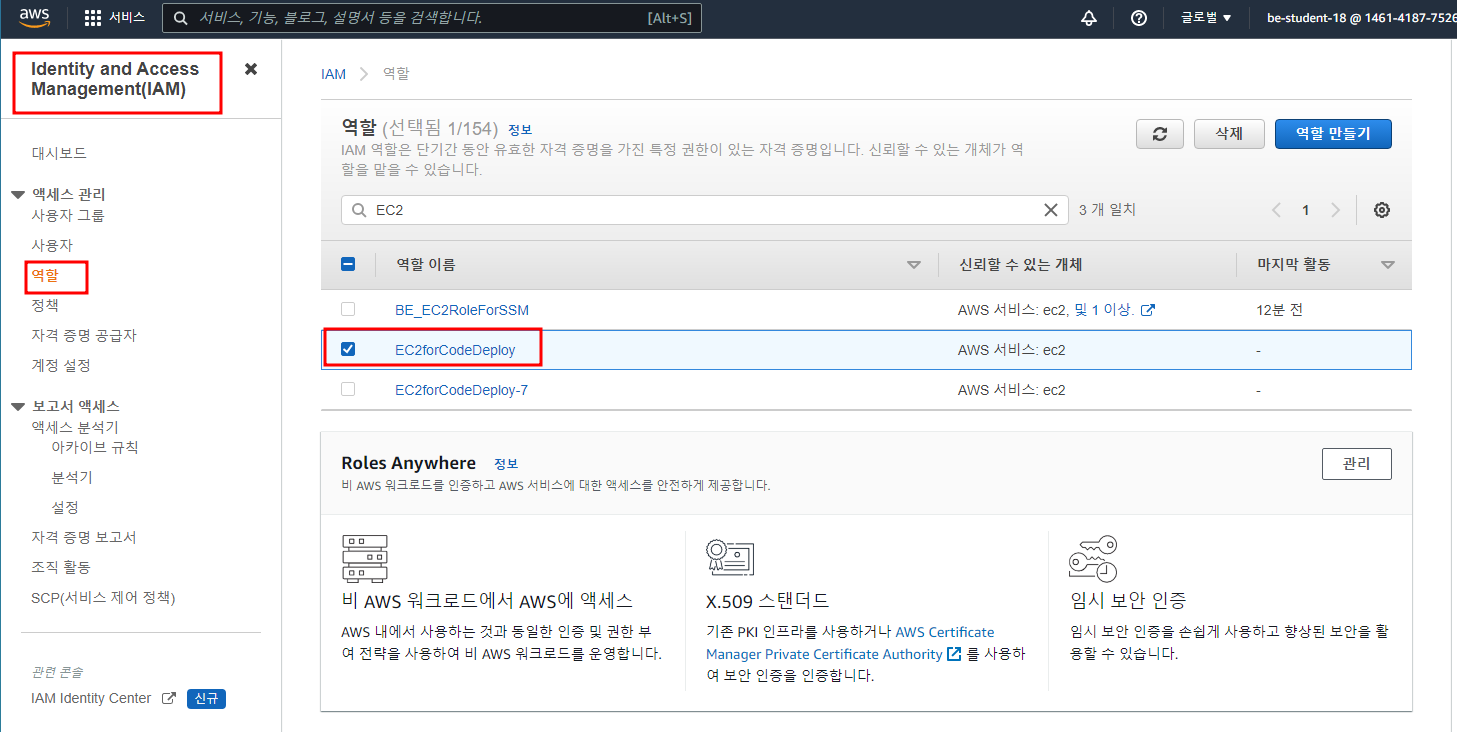Open 계정 설정 in the sidebar
The height and width of the screenshot is (732, 1457).
coord(61,365)
